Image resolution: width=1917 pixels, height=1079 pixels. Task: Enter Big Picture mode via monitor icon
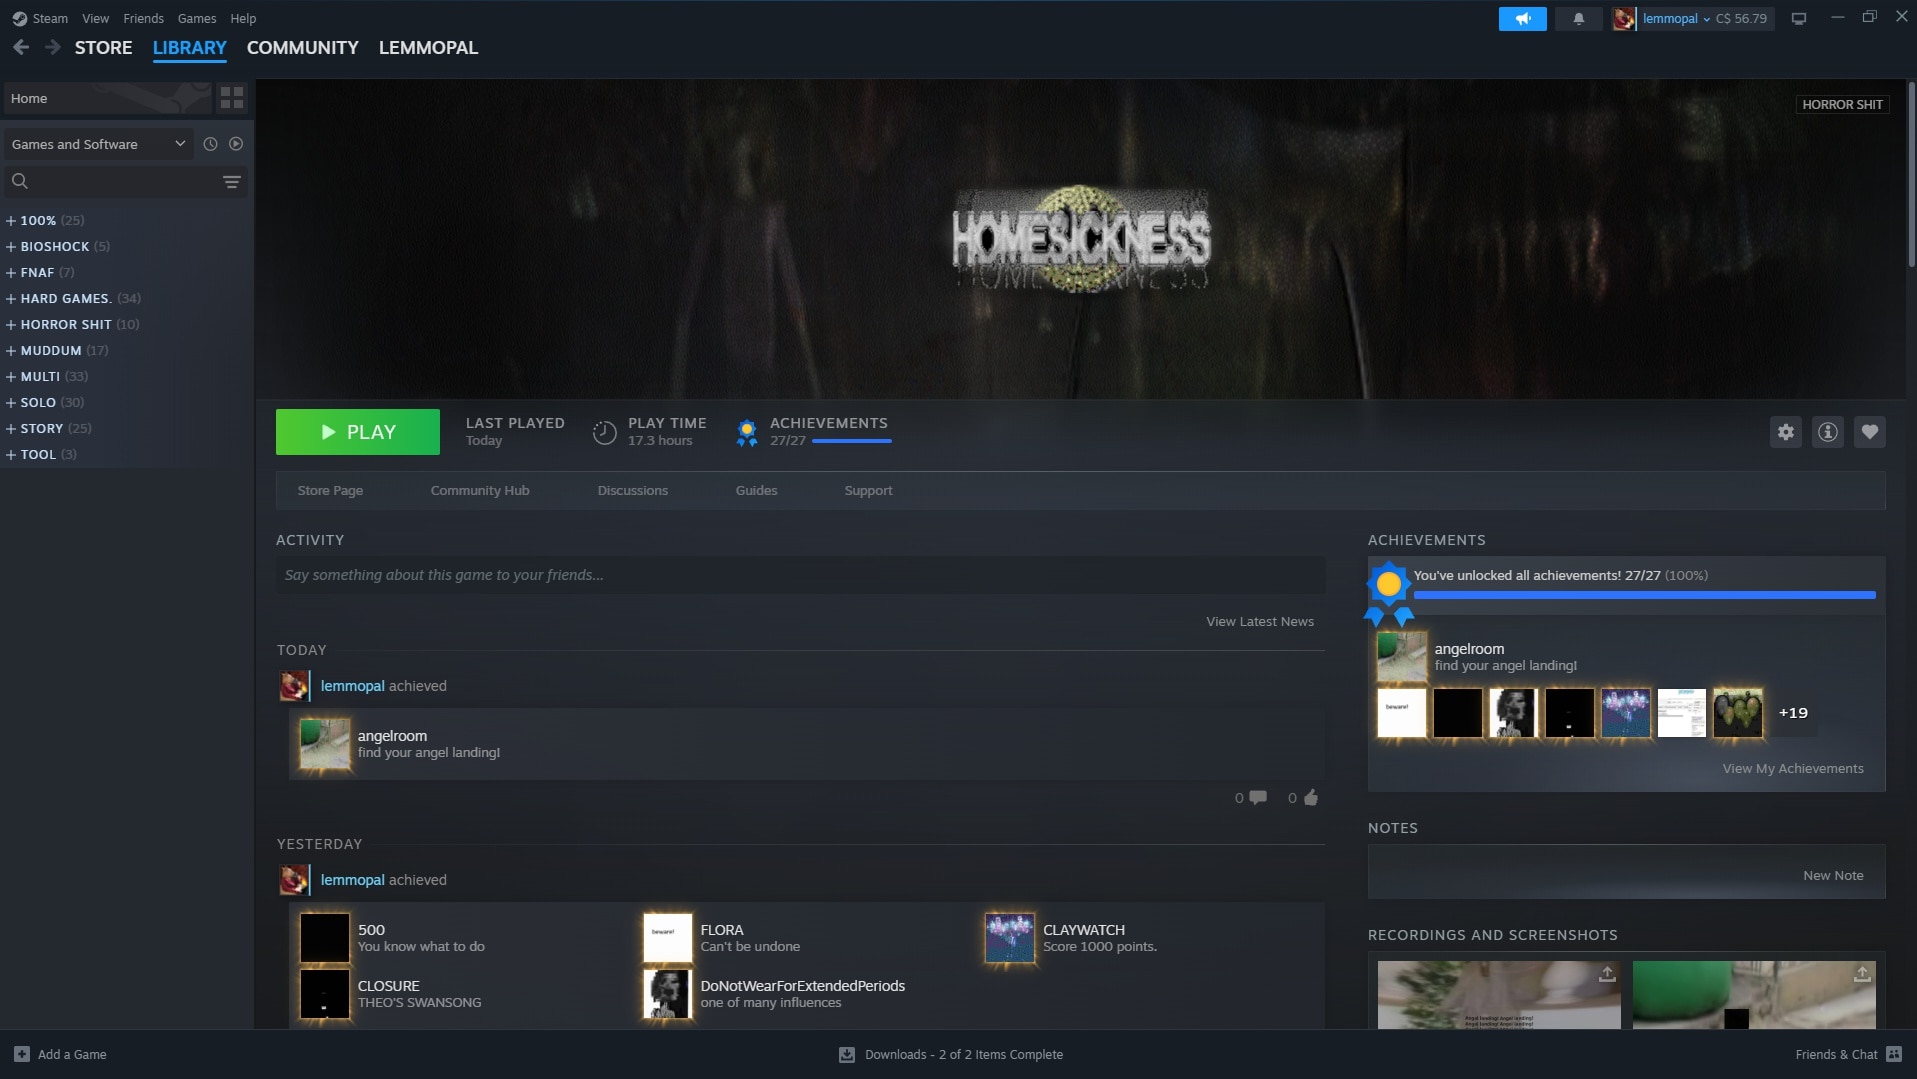[x=1799, y=18]
